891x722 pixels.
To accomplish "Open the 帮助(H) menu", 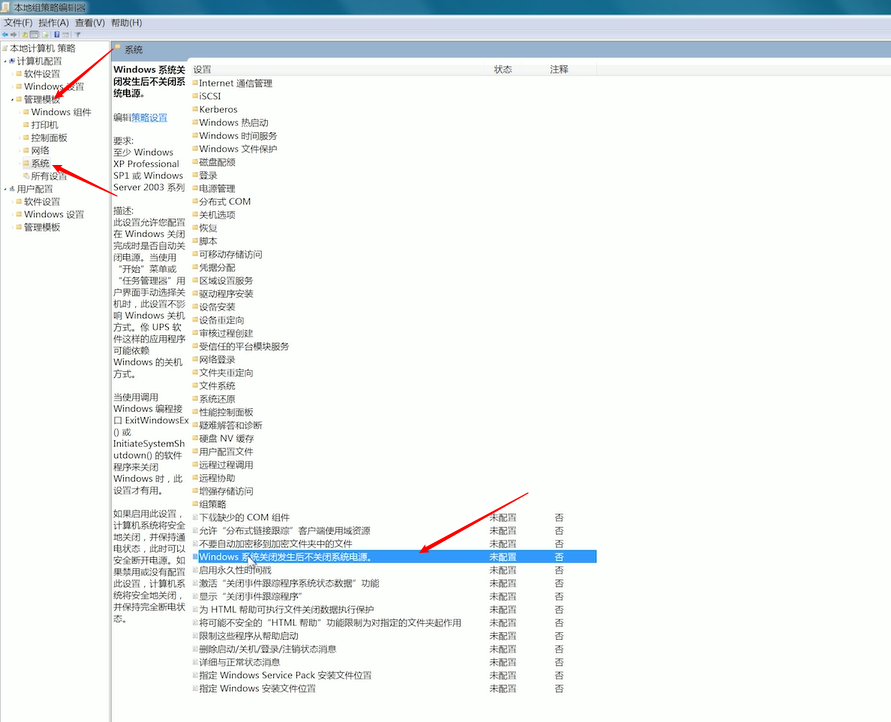I will click(x=126, y=23).
